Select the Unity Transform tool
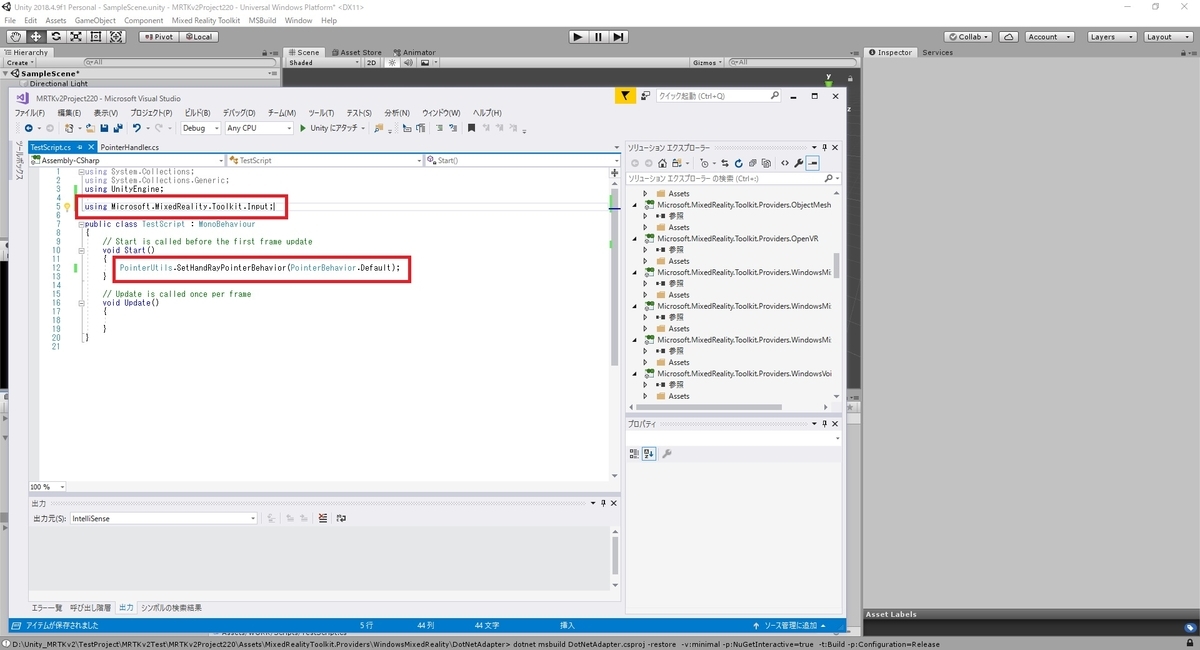This screenshot has height=650, width=1200. point(116,37)
